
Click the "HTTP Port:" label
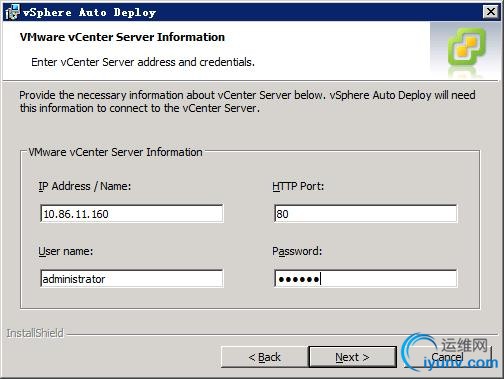pos(298,186)
